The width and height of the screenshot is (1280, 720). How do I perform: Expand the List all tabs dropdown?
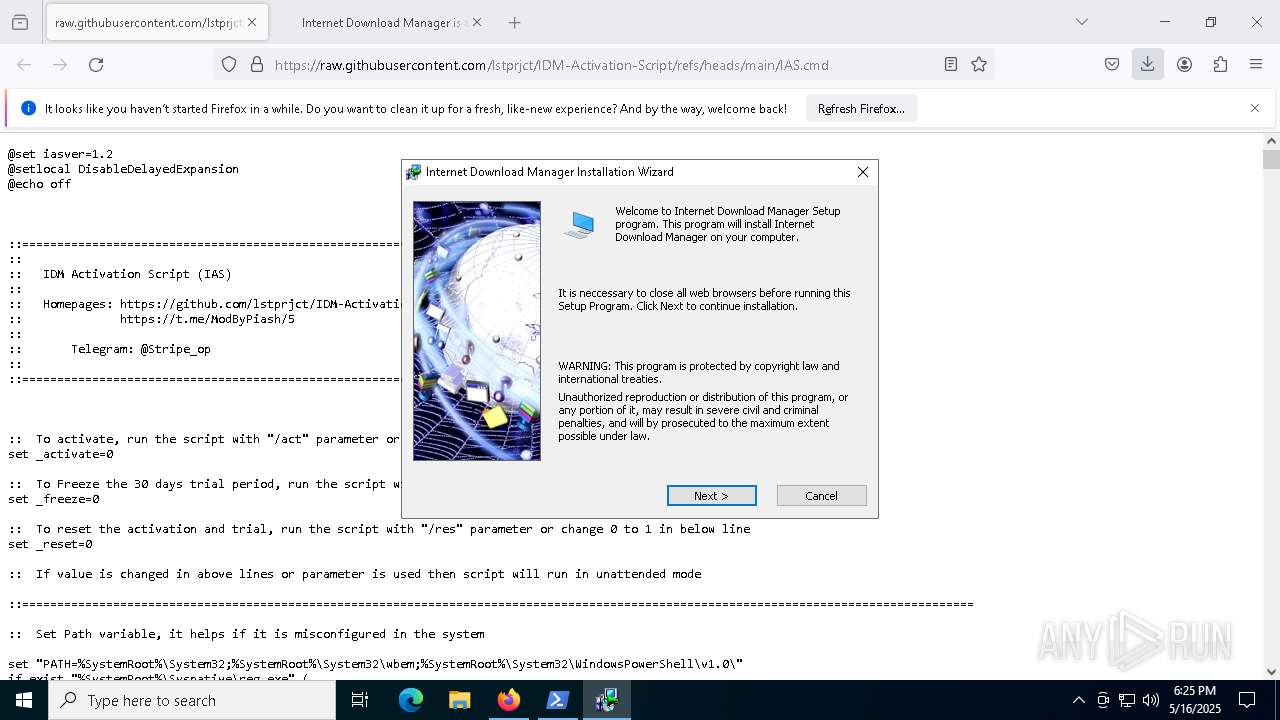tap(1081, 22)
